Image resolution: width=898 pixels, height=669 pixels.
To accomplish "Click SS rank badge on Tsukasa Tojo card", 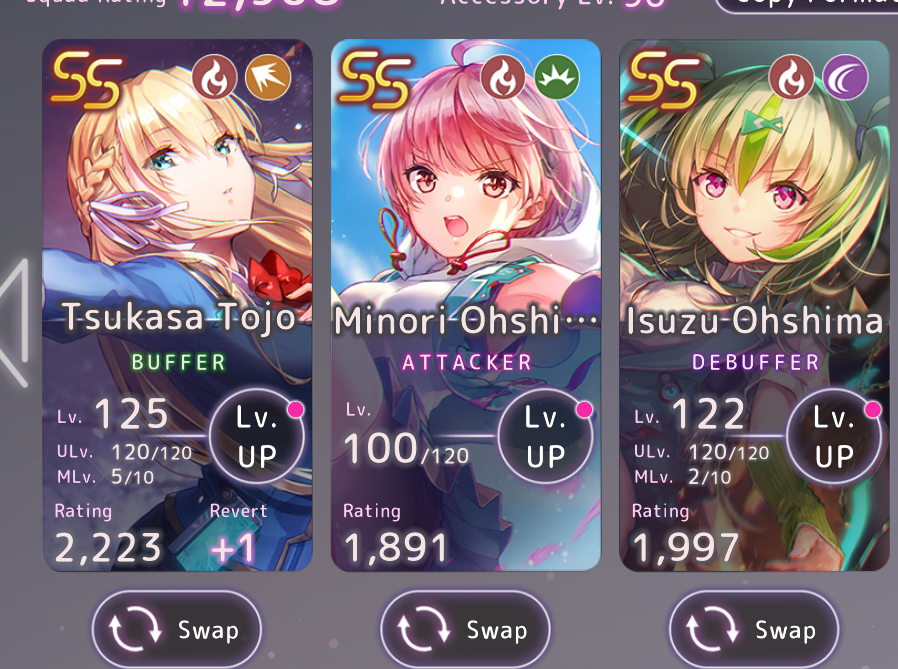I will coord(87,80).
